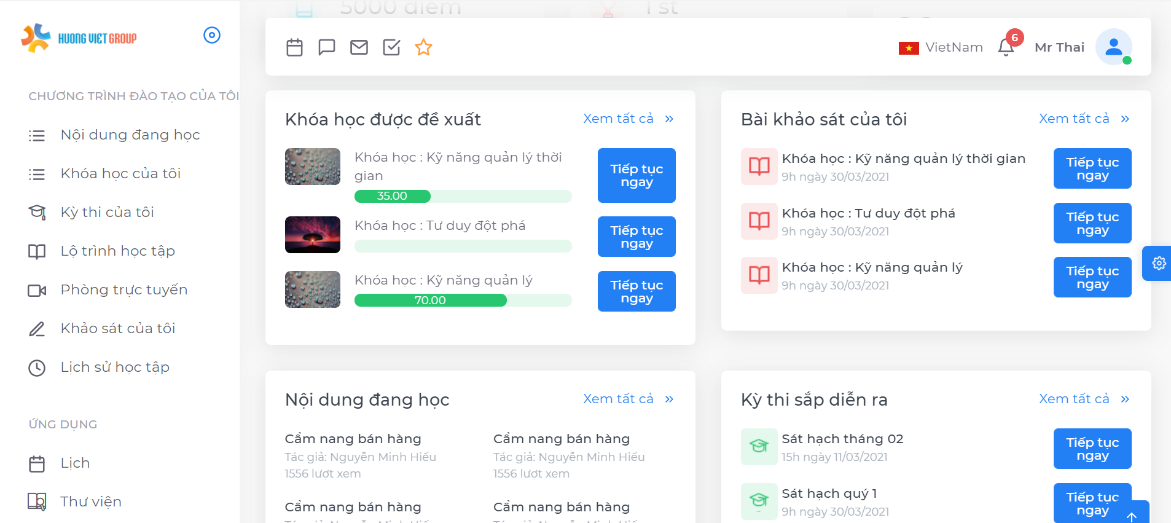Open Lộ trình học tập in sidebar
Screen dimensions: 1171x523
pyautogui.click(x=119, y=251)
